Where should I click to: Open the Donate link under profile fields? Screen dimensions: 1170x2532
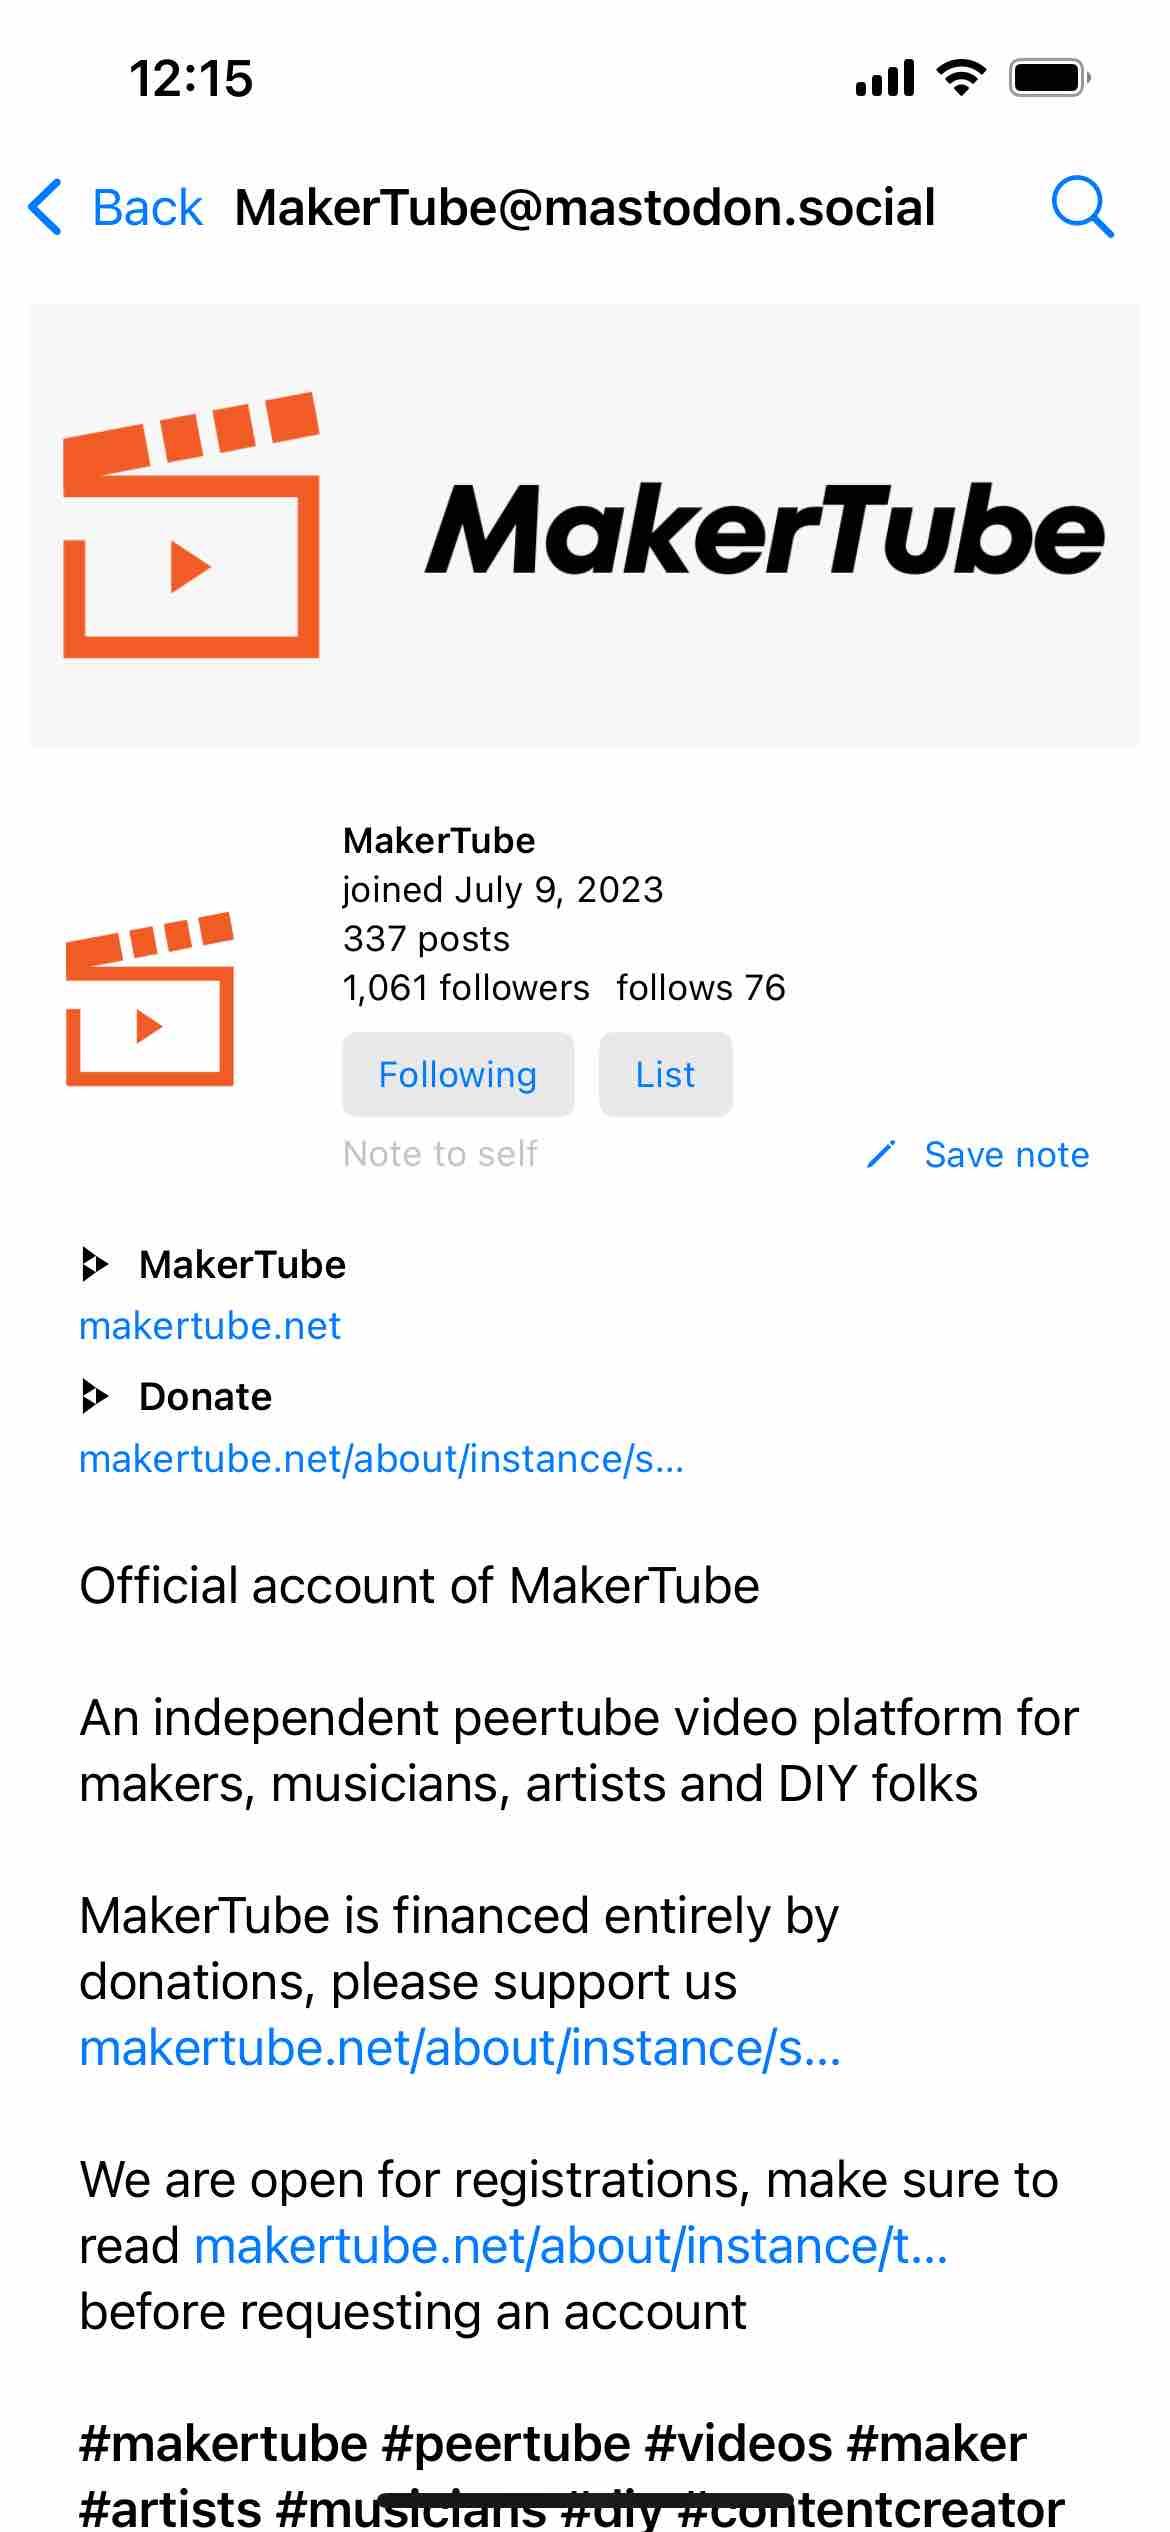(x=381, y=1459)
